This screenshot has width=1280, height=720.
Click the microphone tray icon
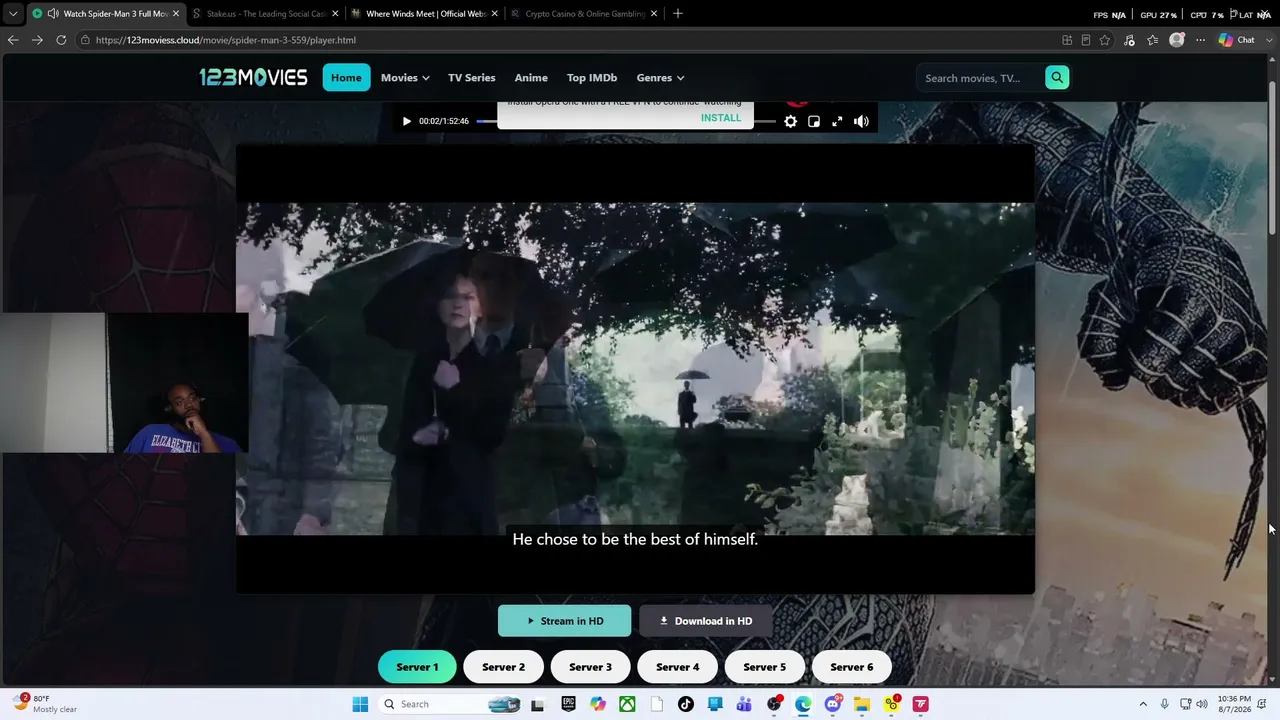[1165, 704]
